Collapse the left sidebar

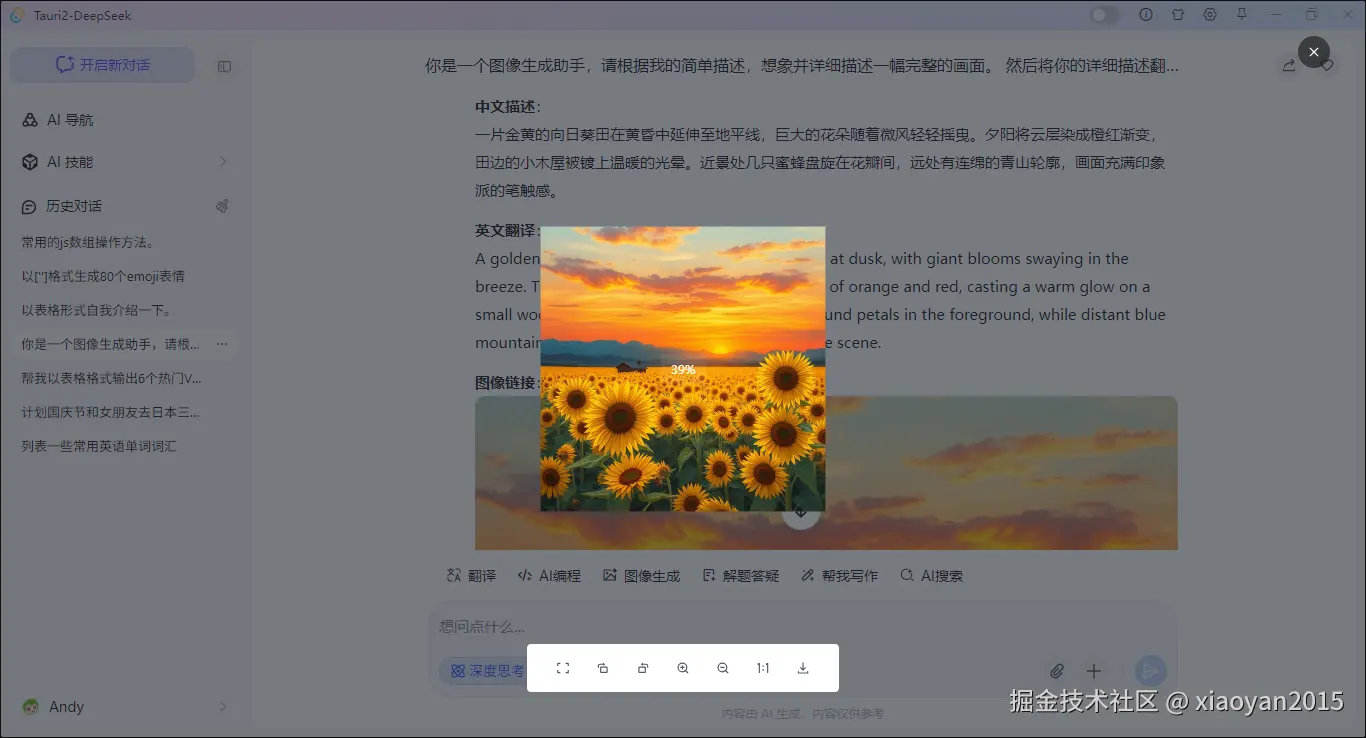click(x=224, y=66)
